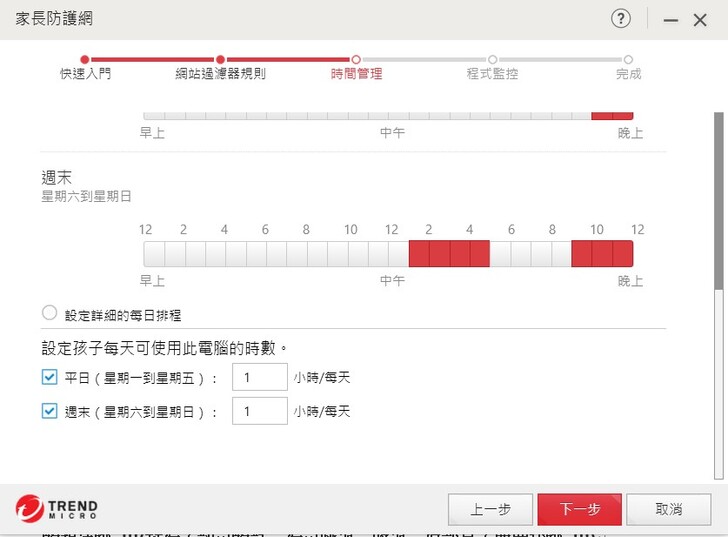This screenshot has width=728, height=537.
Task: Select the 程式監控 step
Action: tap(492, 67)
